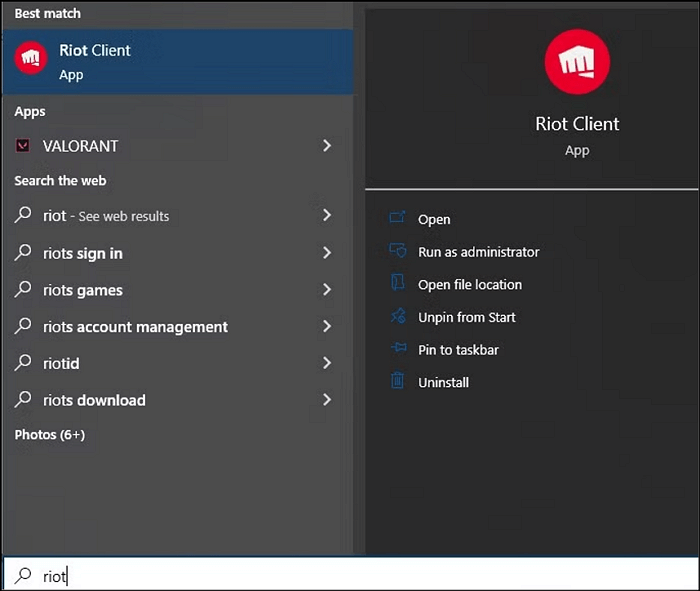700x591 pixels.
Task: Choose Uninstall for Riot Client
Action: tap(443, 383)
